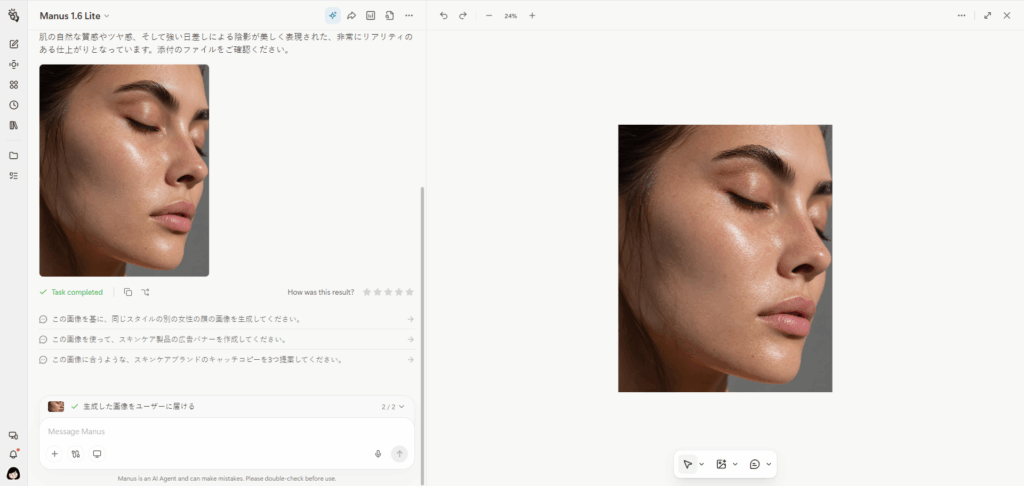Zoom out the canvas with minus

click(489, 16)
